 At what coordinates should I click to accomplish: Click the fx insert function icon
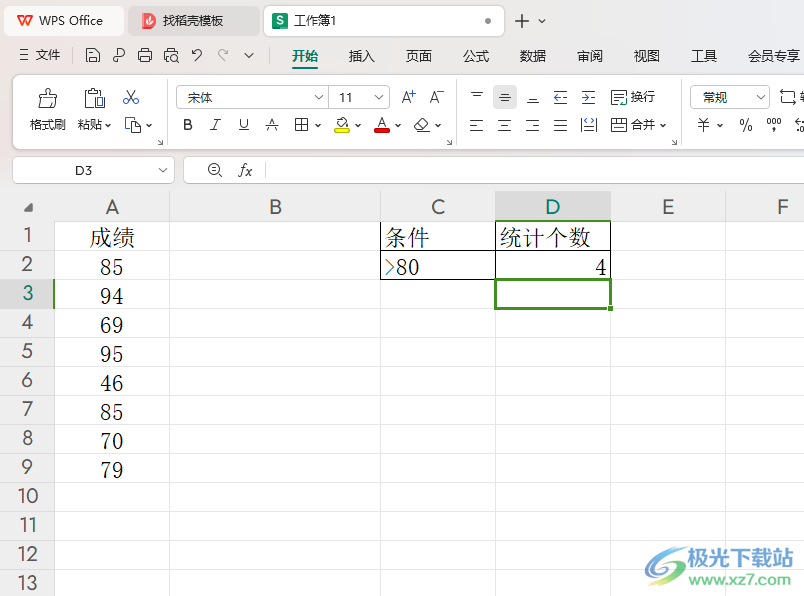click(x=245, y=170)
